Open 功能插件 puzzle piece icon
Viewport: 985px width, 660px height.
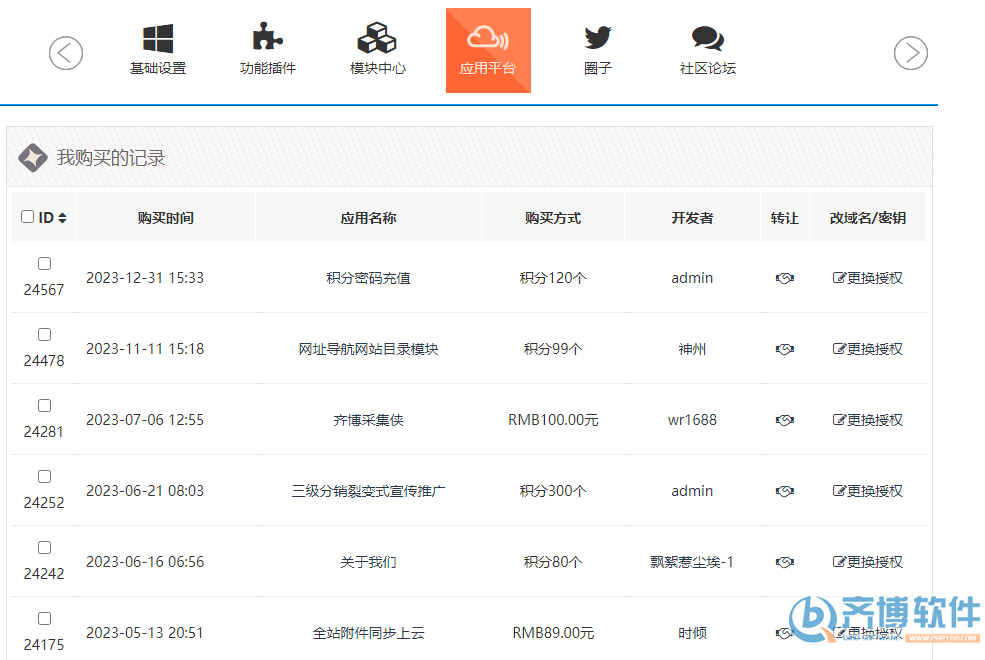(267, 40)
